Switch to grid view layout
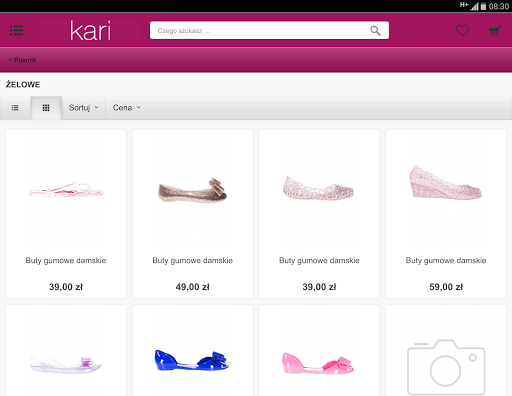 coord(46,108)
